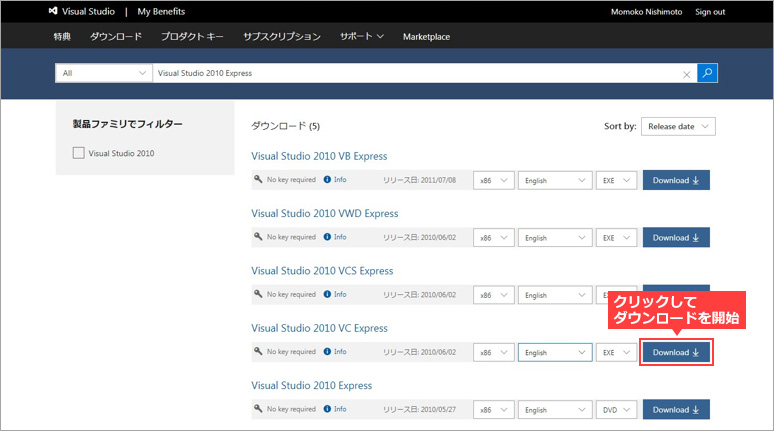The width and height of the screenshot is (774, 431).
Task: Open the サブスクリプション menu item
Action: pyautogui.click(x=282, y=37)
